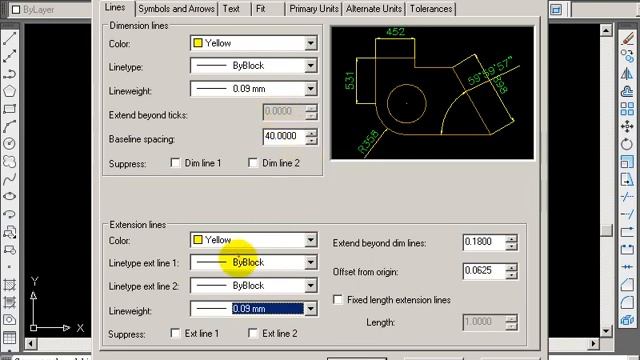Select the Line tool in draw toolbar

coord(9,38)
